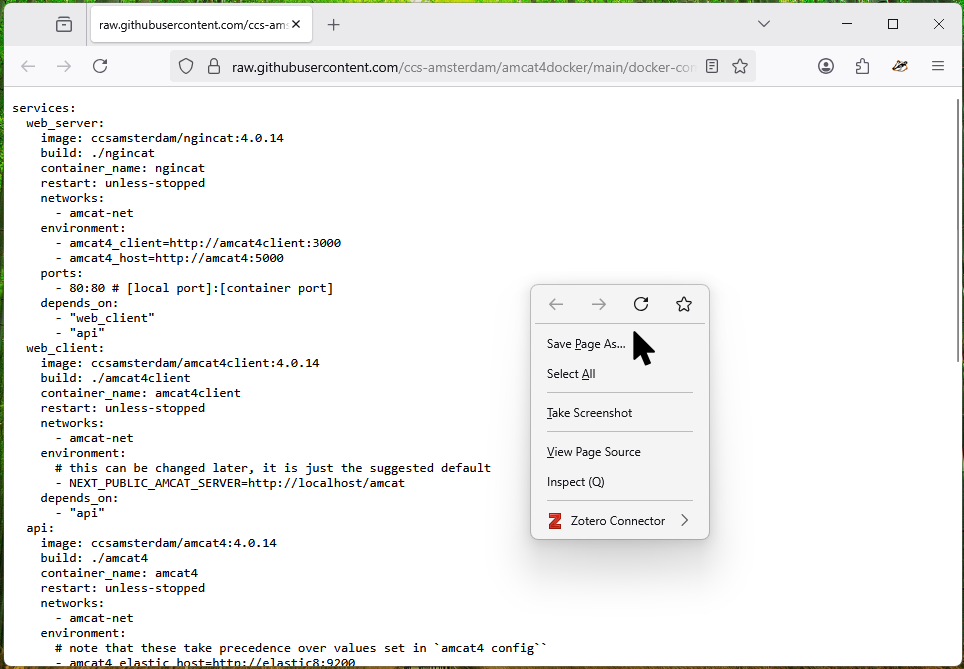Screen dimensions: 964x669
Task: Click the Reload icon in the context menu
Action: [x=641, y=304]
